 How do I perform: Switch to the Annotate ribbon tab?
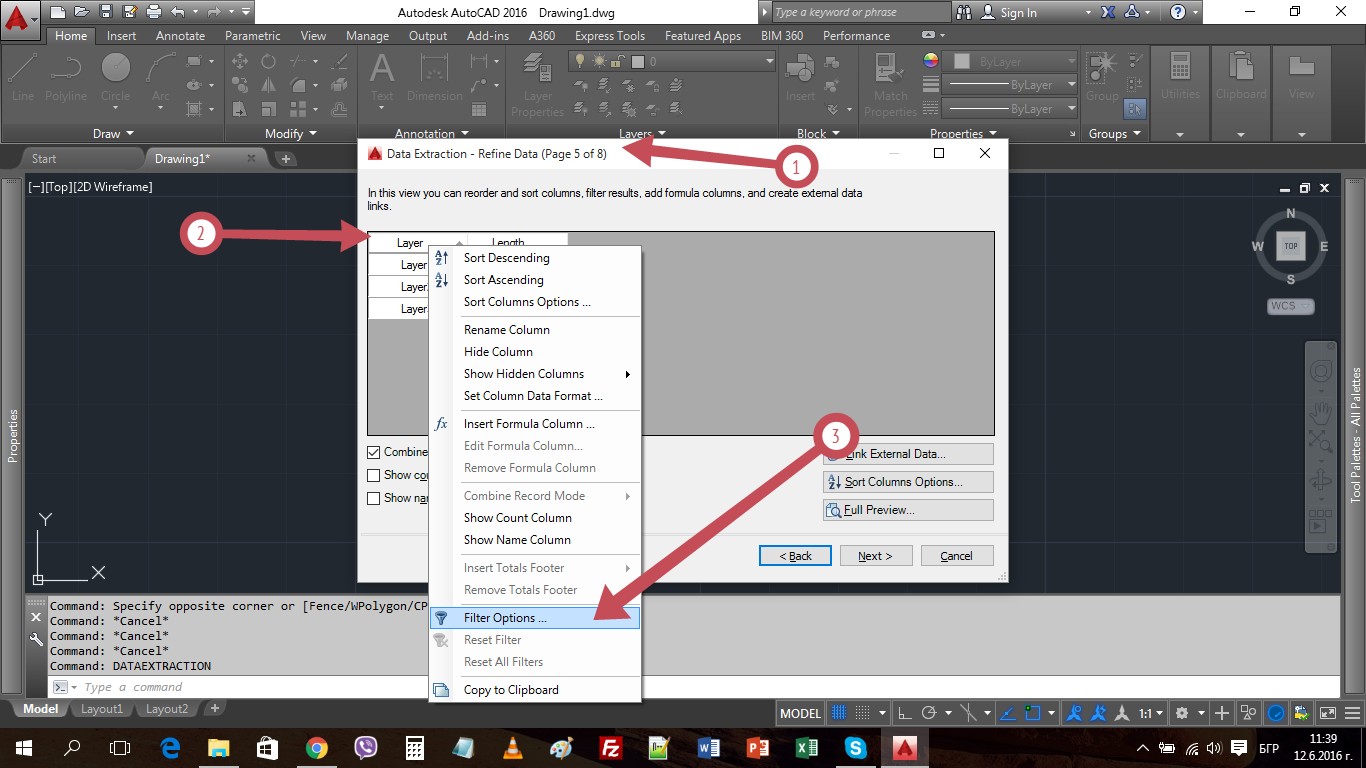180,36
